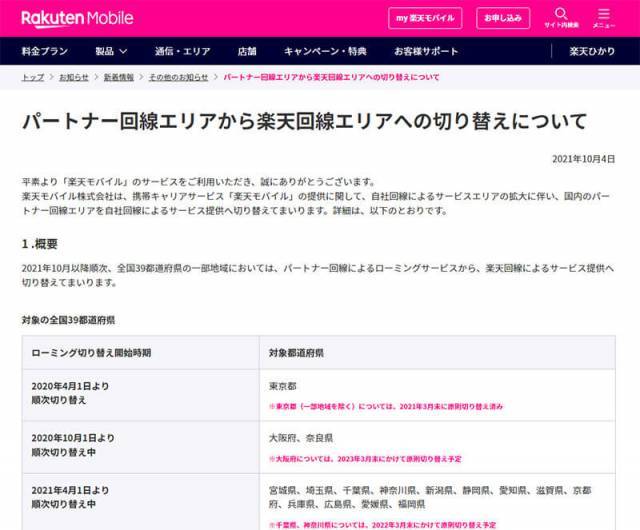Click the お知らせ breadcrumb link
Viewport: 640px width, 530px height.
click(73, 77)
